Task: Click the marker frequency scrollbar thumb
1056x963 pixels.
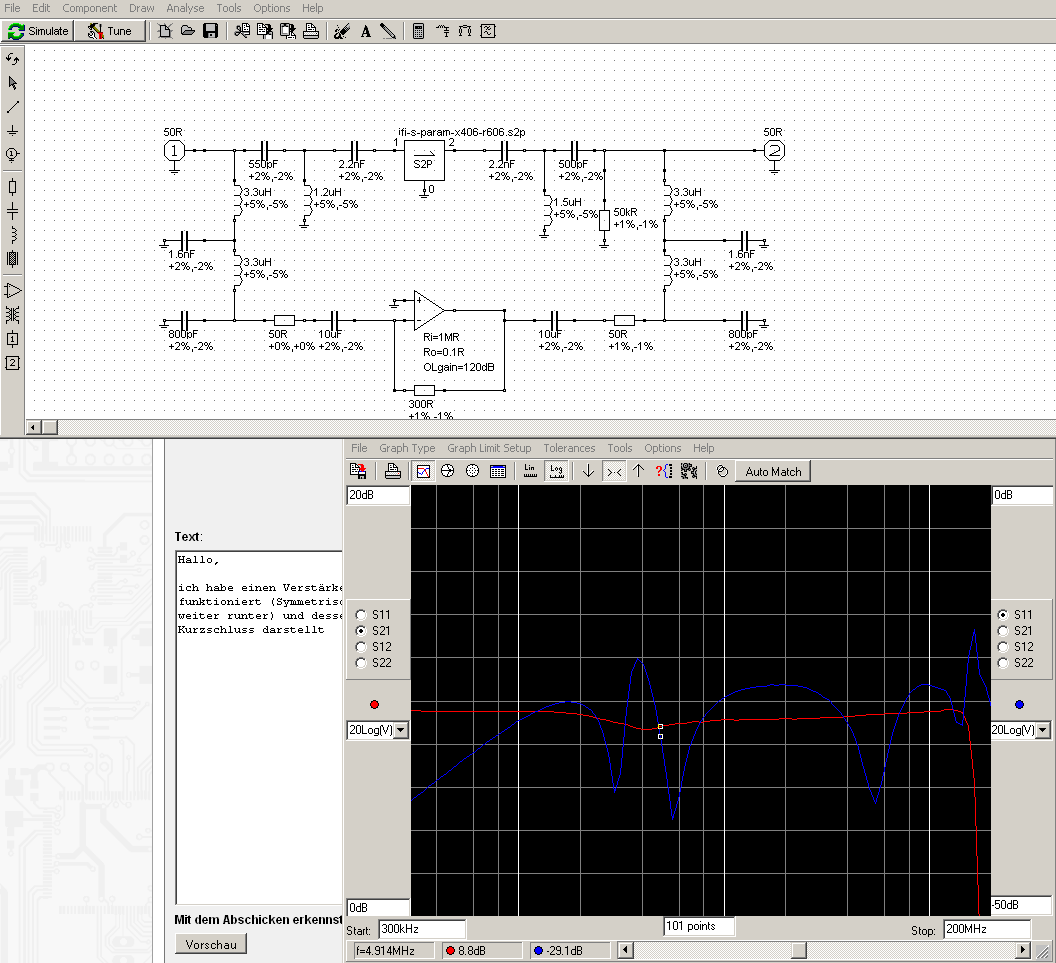Action: point(799,950)
